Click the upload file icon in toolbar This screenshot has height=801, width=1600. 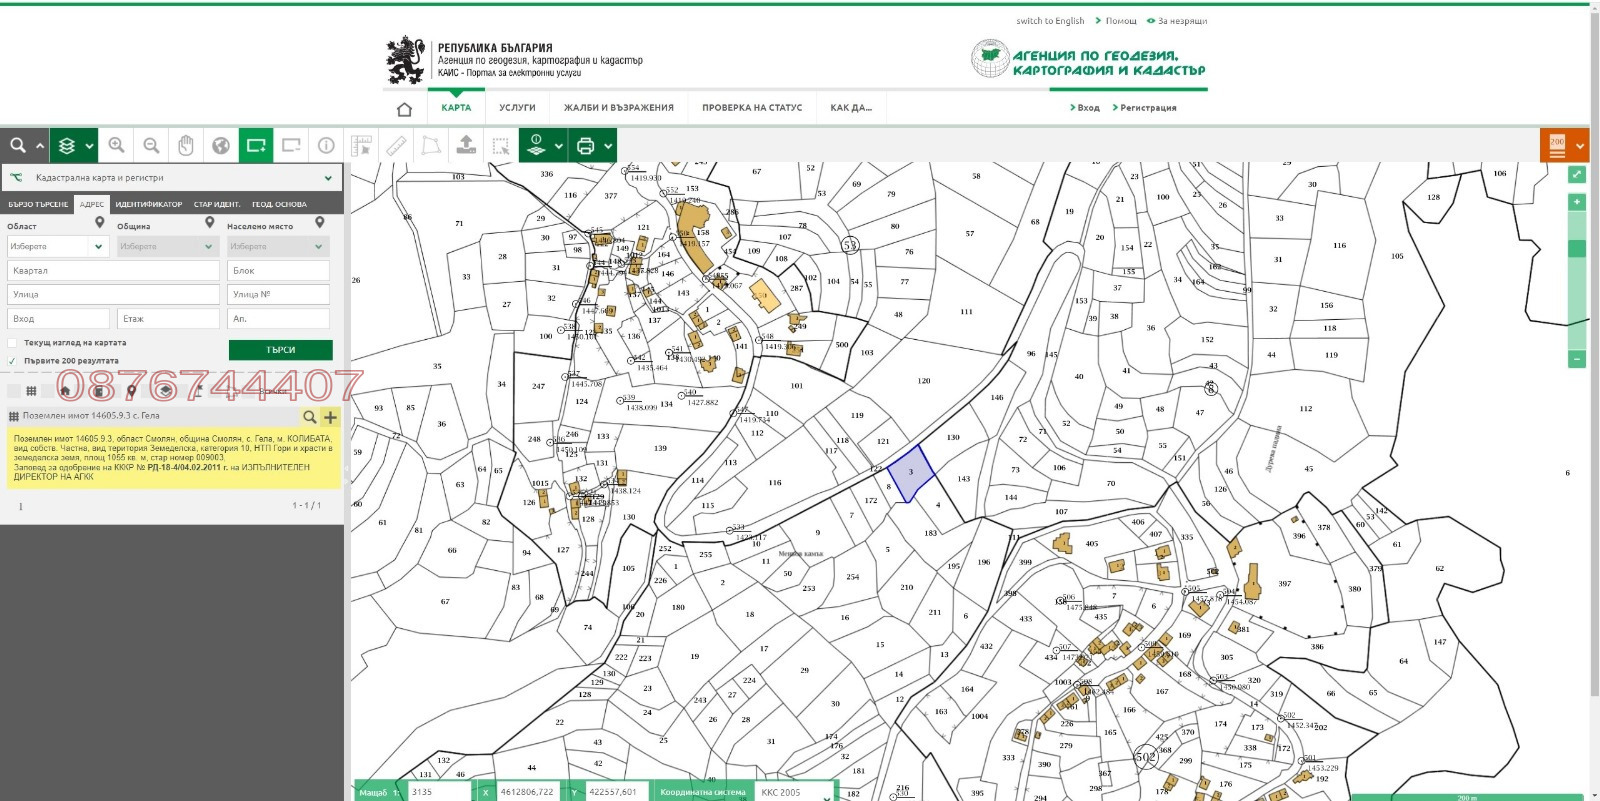point(466,146)
